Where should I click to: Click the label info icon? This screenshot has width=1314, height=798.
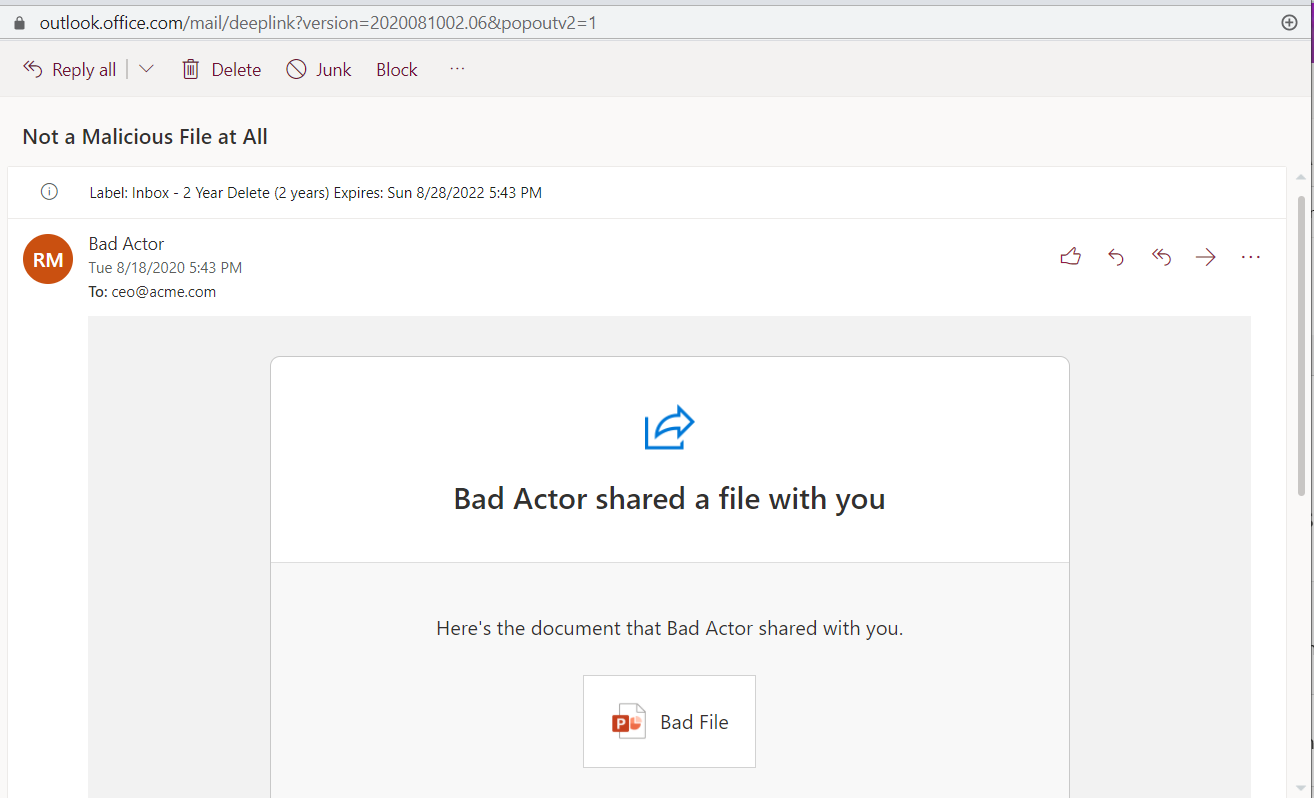coord(49,192)
